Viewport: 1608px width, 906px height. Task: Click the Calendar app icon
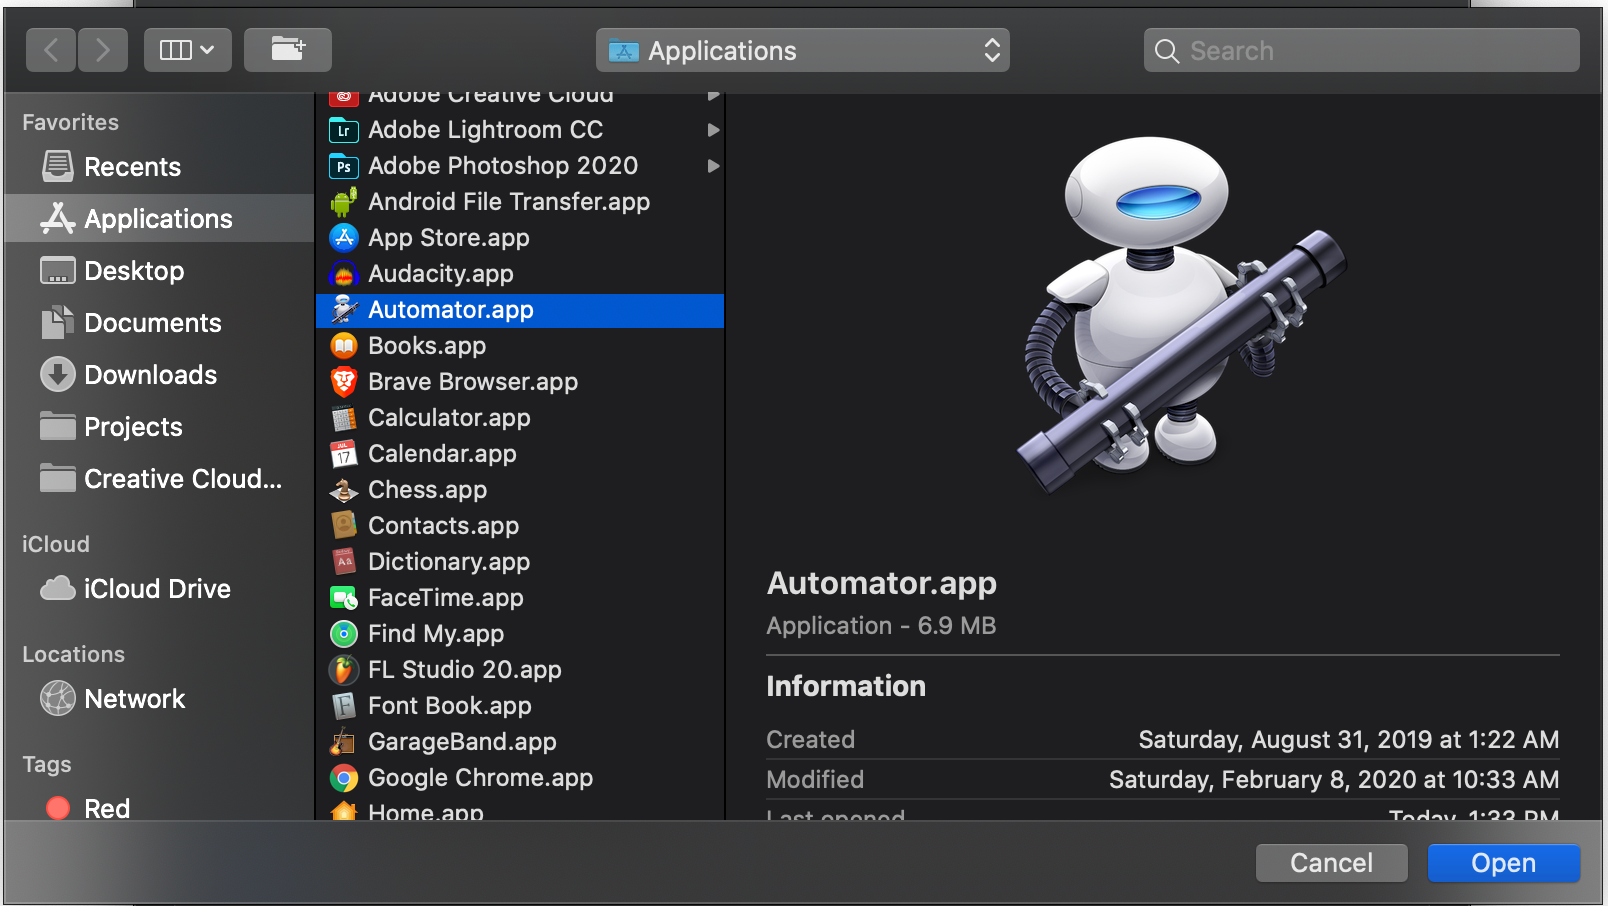[x=344, y=454]
